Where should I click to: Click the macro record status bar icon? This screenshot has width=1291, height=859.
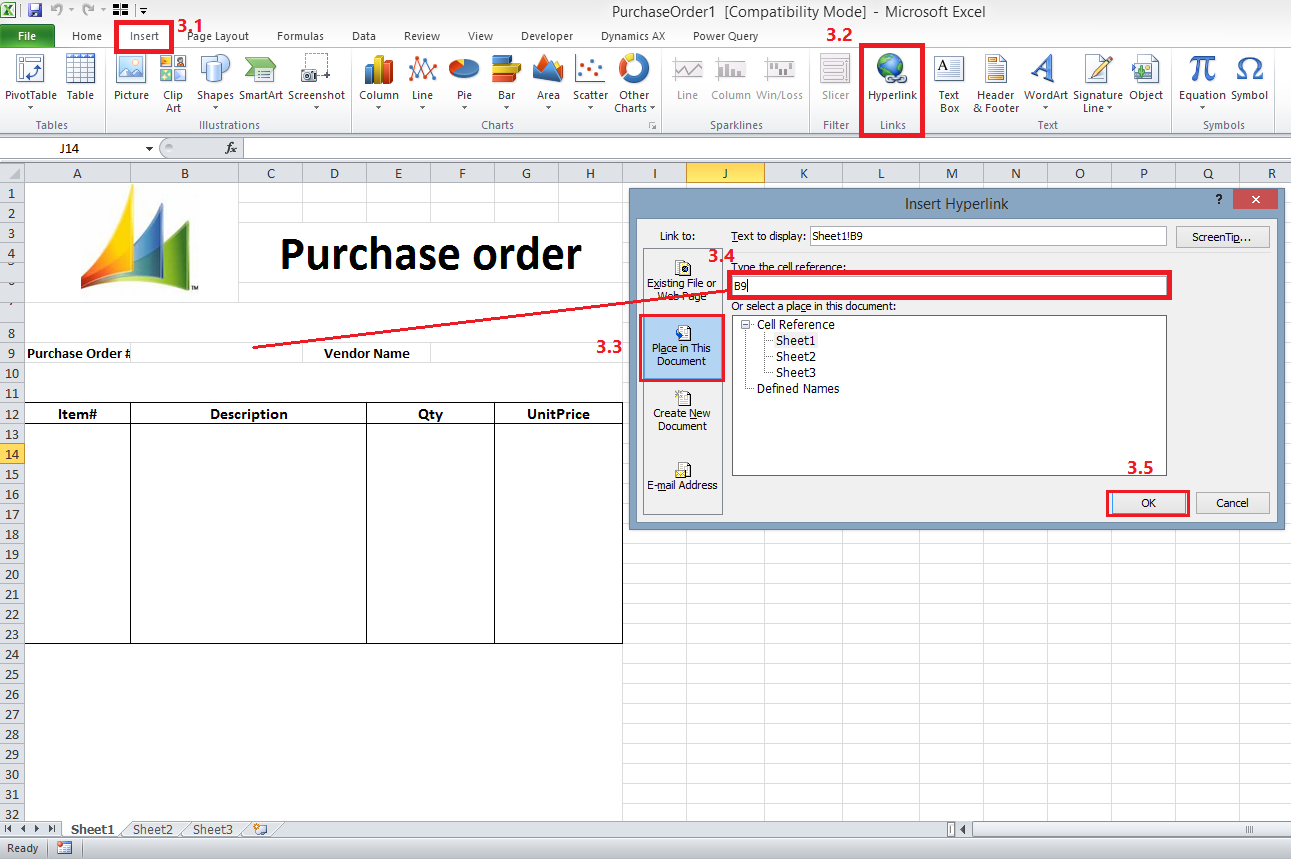(x=65, y=848)
